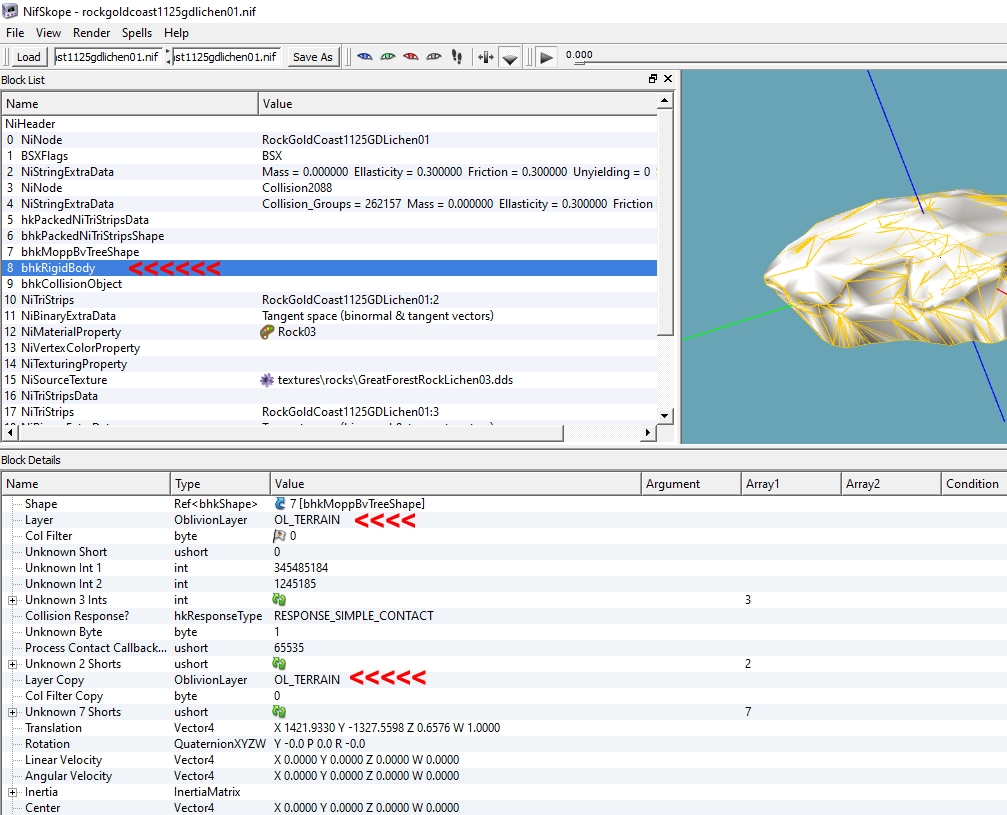
Task: Click the texture flower icon for GreatForestRockLichen03.dds
Action: 267,380
